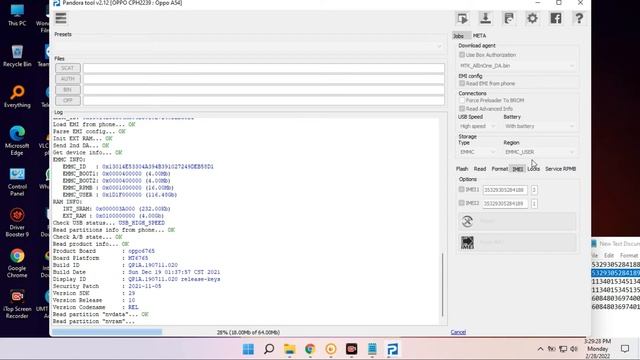
Task: Click the IMEI2 number input field
Action: (505, 203)
